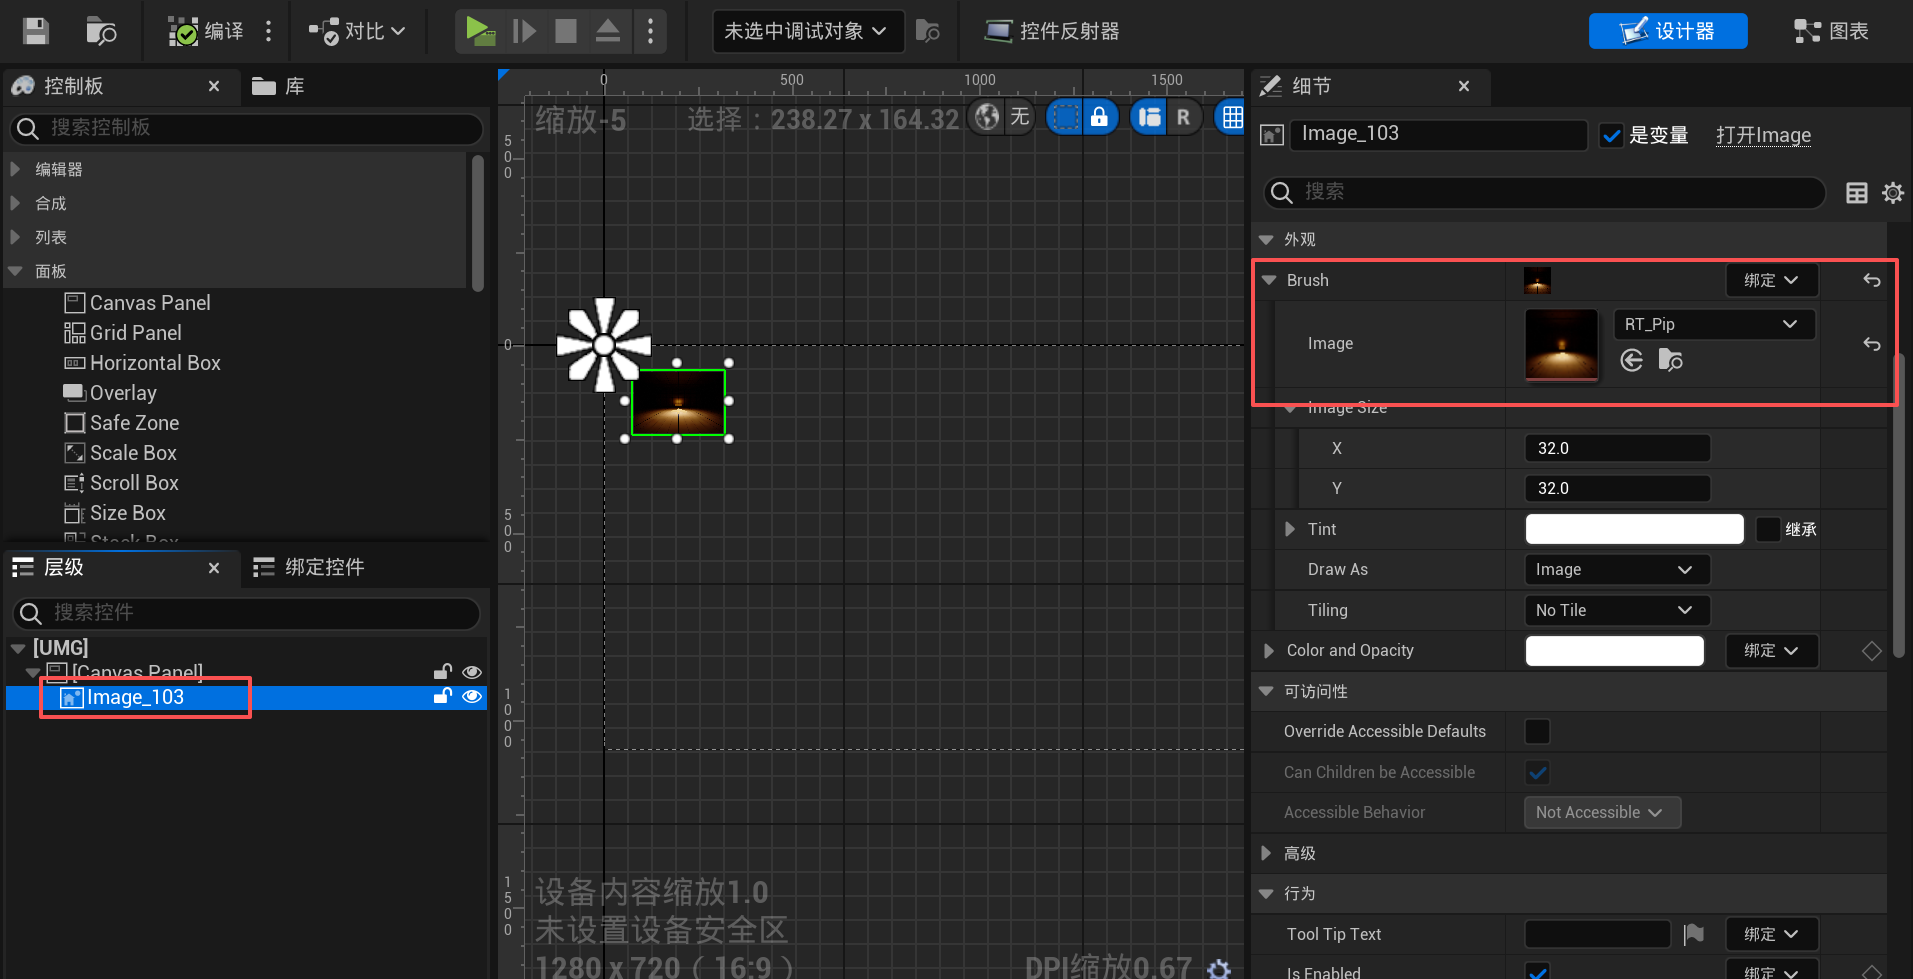
Task: Enable Override Accessible Defaults checkbox
Action: pos(1537,732)
